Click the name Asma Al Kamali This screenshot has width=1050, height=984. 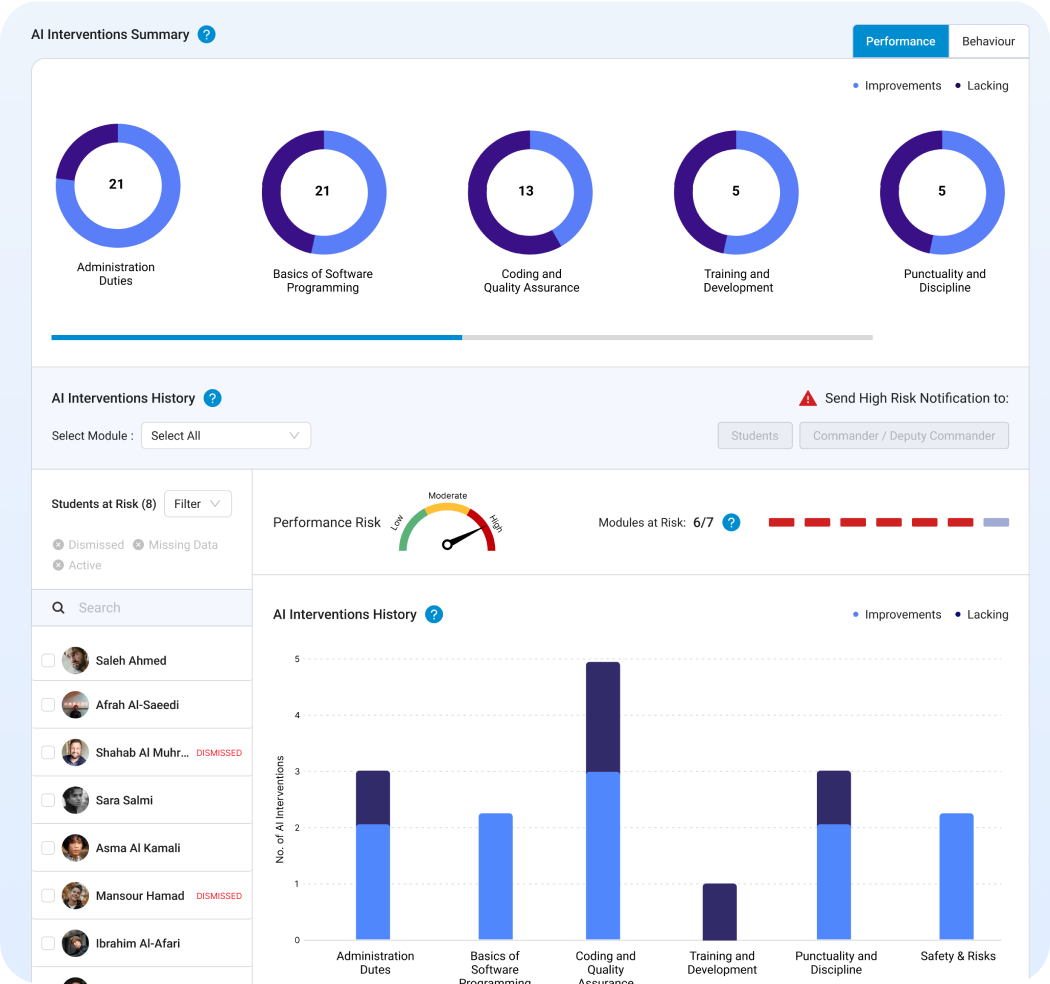(138, 848)
